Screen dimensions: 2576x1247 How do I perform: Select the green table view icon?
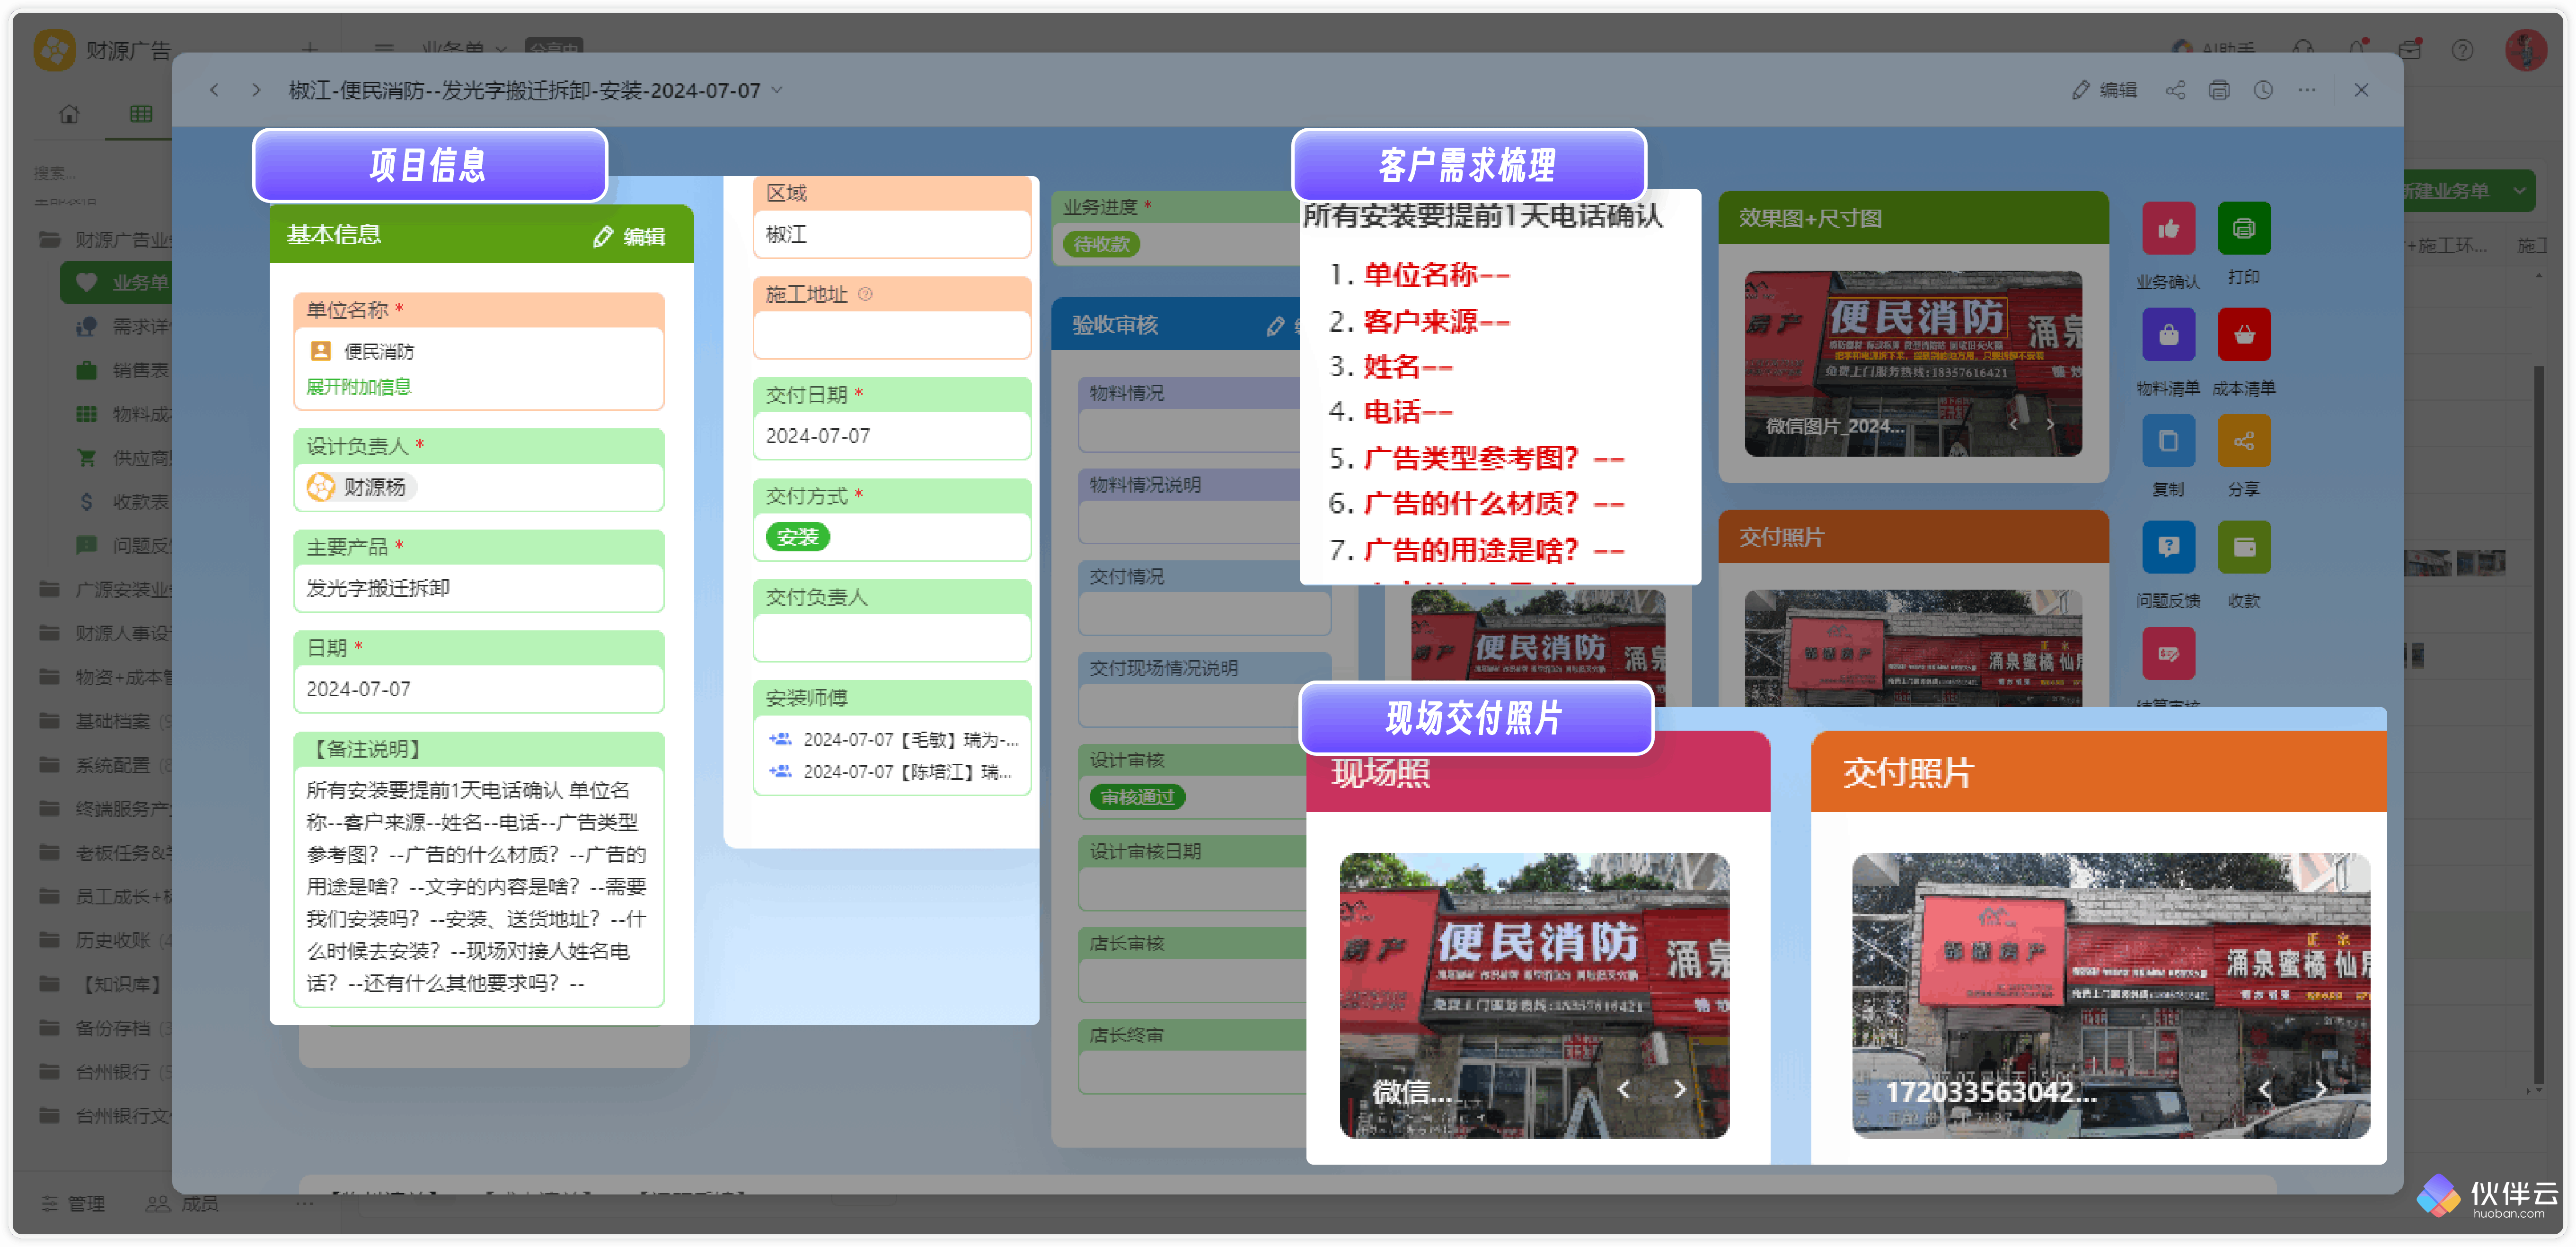tap(141, 114)
